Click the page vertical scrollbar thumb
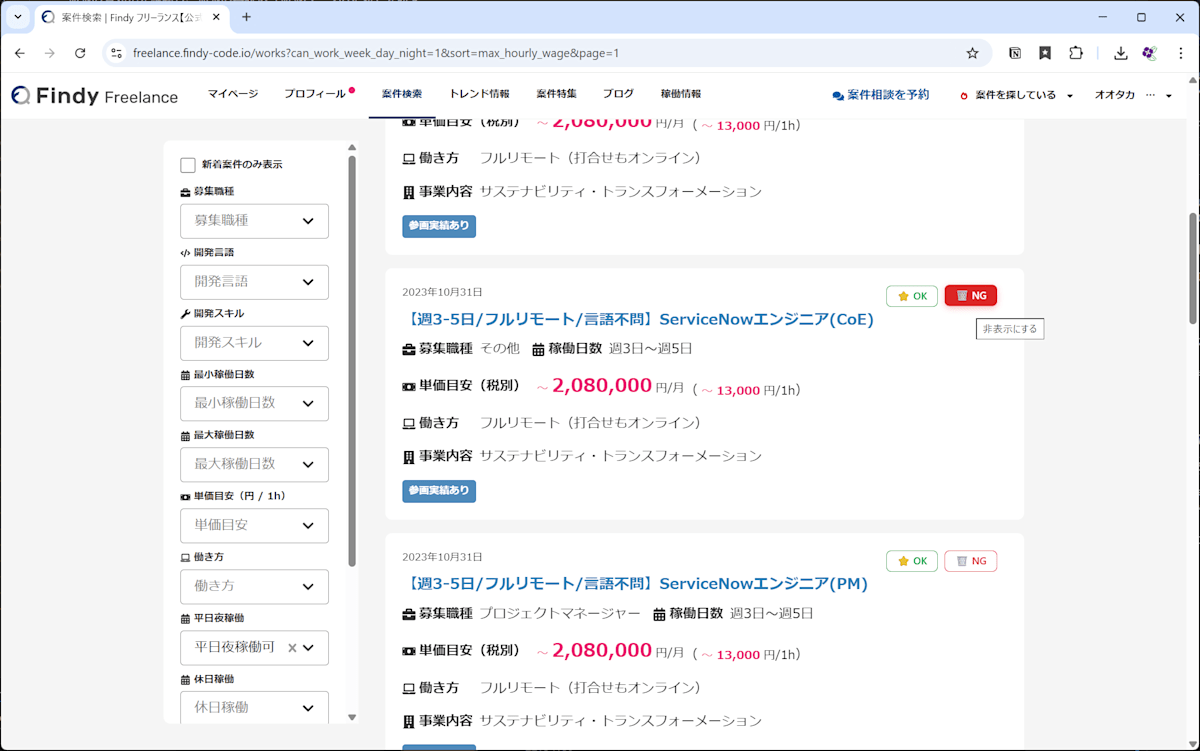The width and height of the screenshot is (1200, 751). pyautogui.click(x=1192, y=267)
